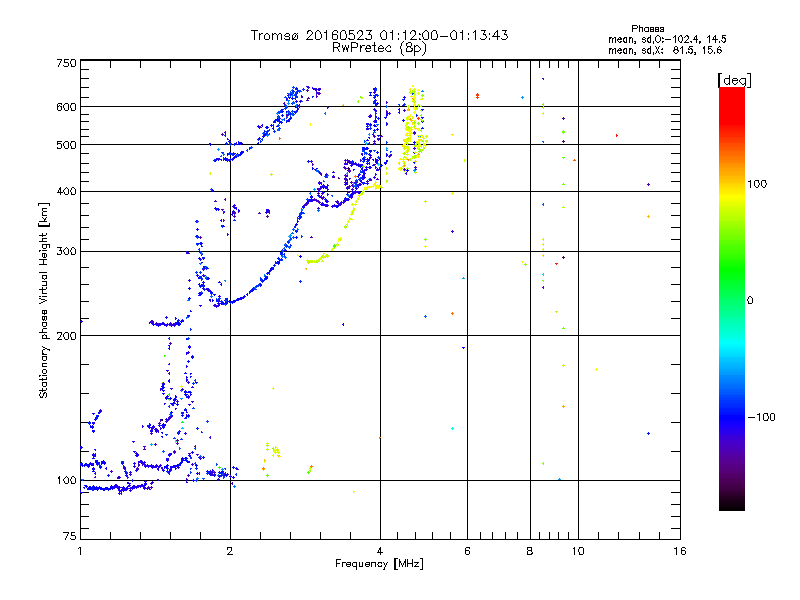Click y-axis tick label '400'

pyautogui.click(x=66, y=191)
